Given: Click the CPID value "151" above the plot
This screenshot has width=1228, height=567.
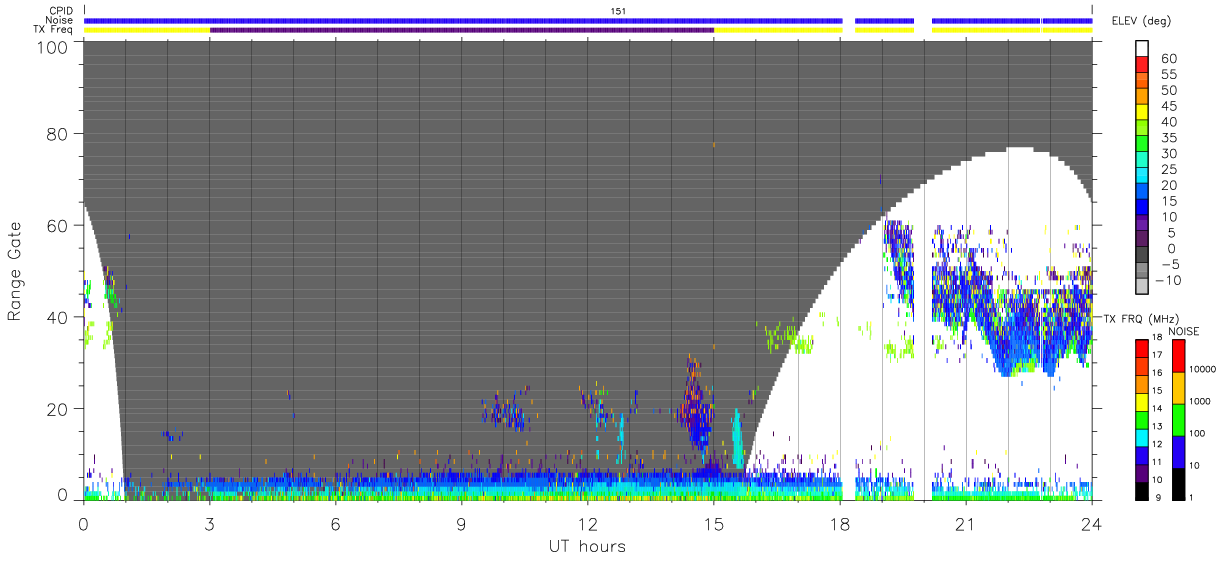Looking at the screenshot, I should 618,11.
